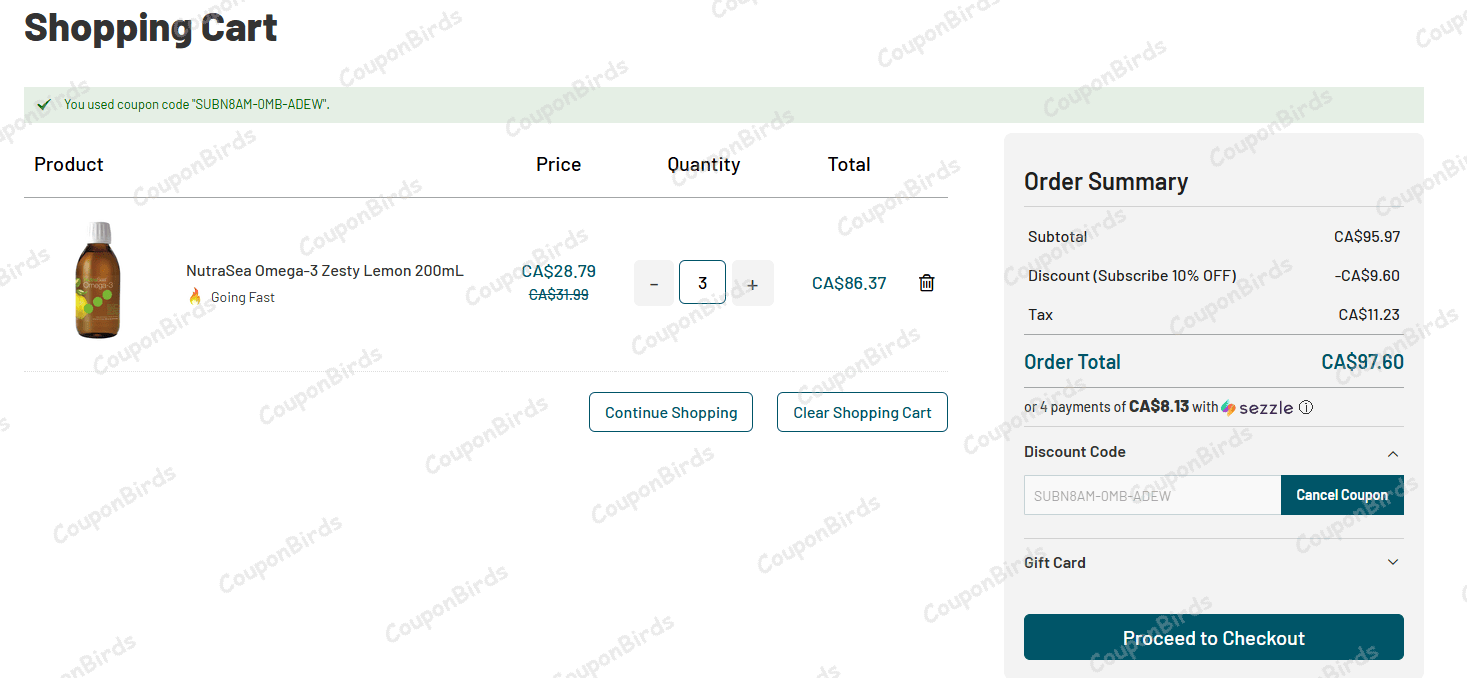The image size is (1467, 678).
Task: Click the Sezzle info icon
Action: click(x=1306, y=407)
